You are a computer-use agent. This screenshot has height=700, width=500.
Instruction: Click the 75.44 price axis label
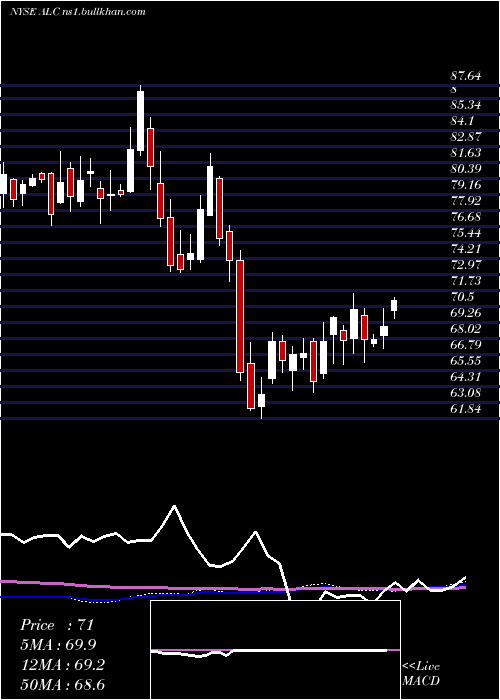click(466, 233)
